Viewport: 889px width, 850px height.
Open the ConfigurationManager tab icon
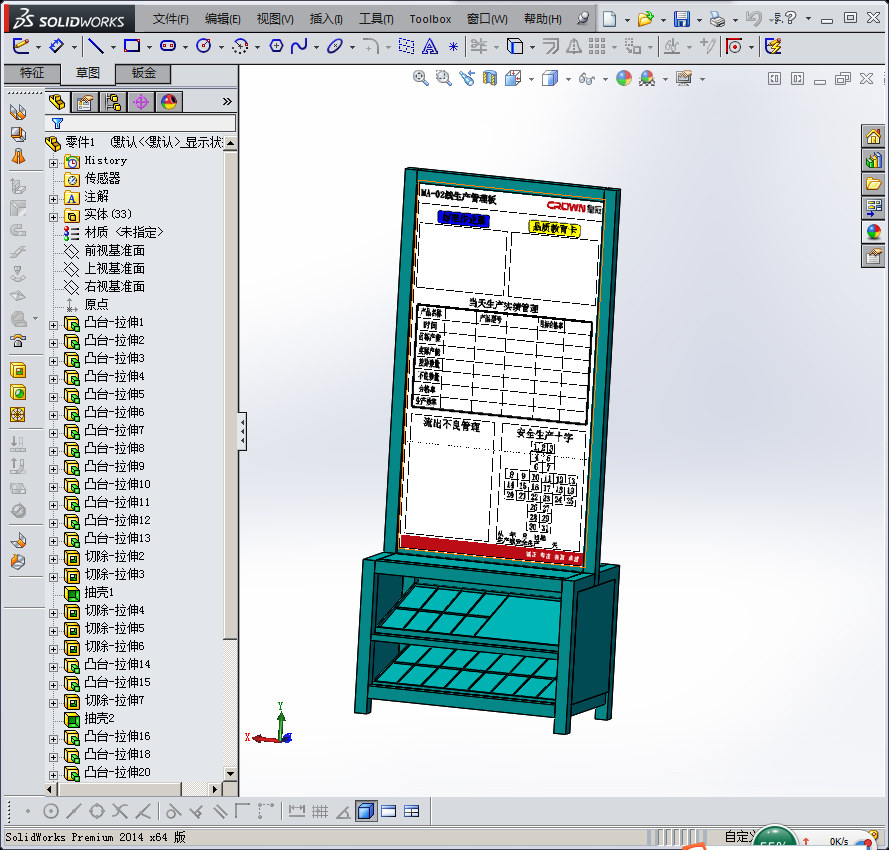click(x=113, y=102)
